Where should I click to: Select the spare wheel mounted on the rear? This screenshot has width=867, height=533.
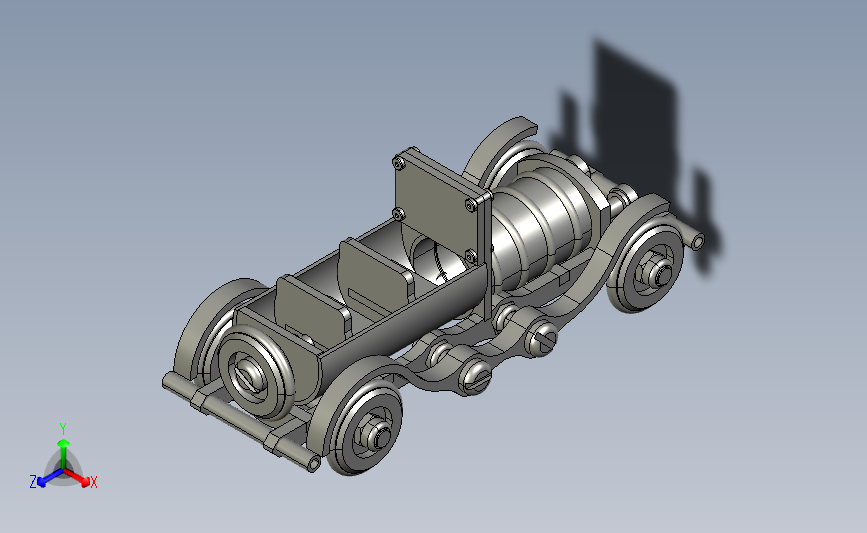[255, 371]
